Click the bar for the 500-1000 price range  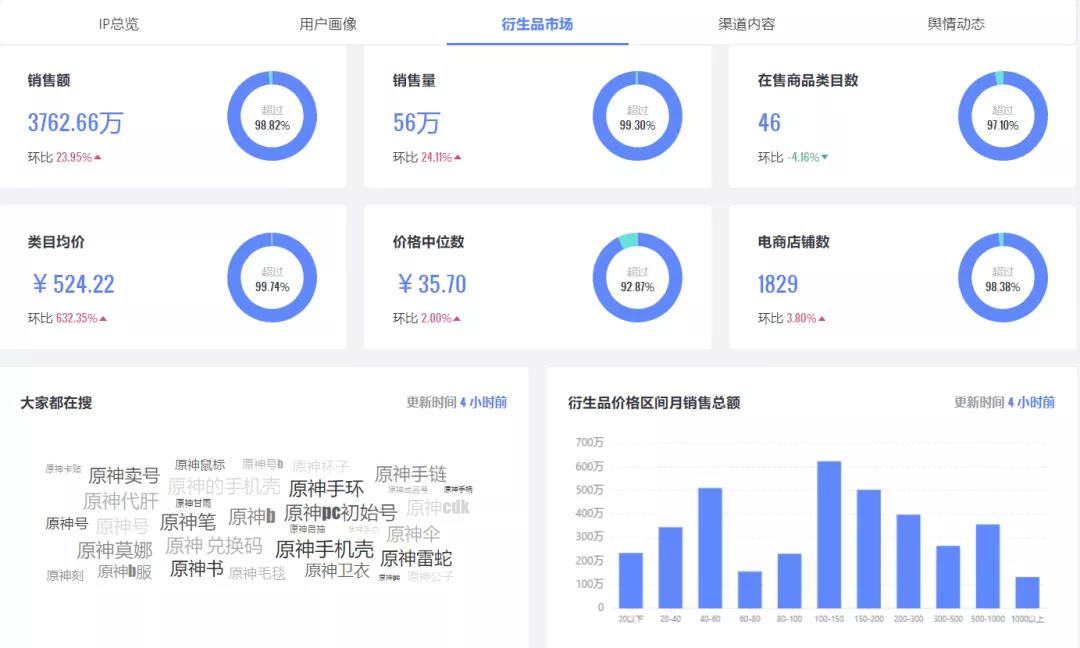(988, 566)
